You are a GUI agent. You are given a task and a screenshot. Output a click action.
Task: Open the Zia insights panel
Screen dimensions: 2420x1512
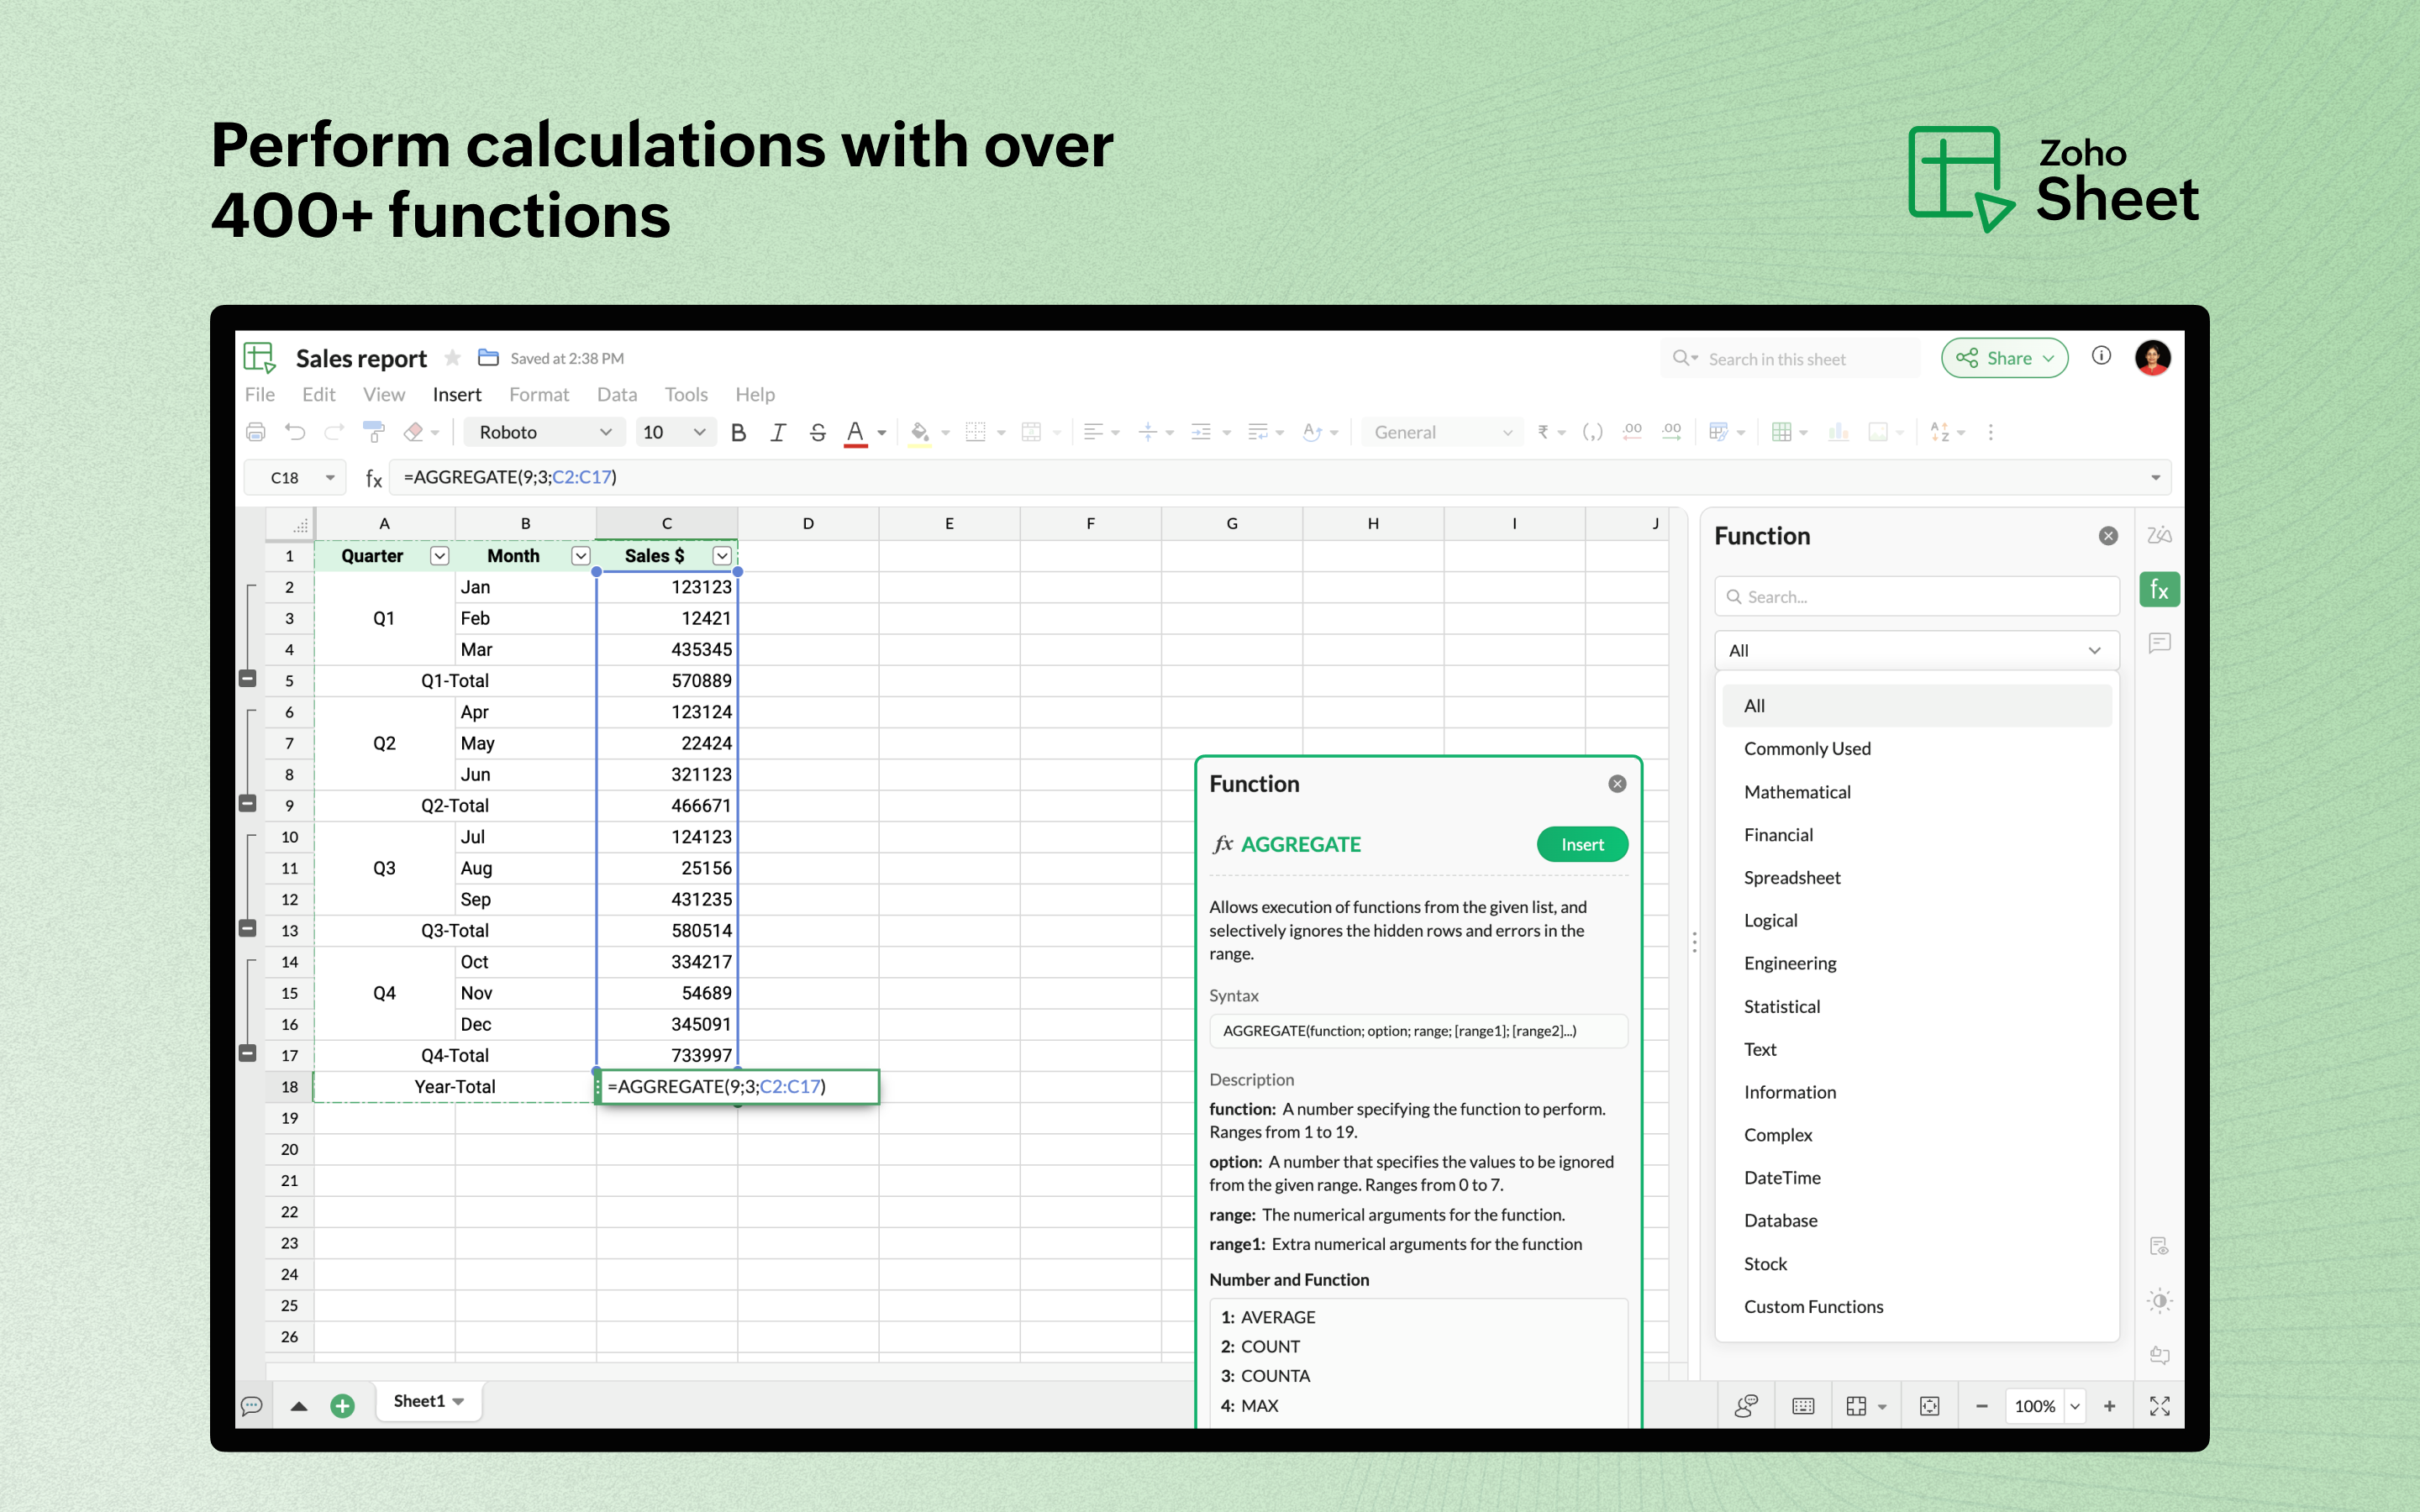[x=2159, y=534]
